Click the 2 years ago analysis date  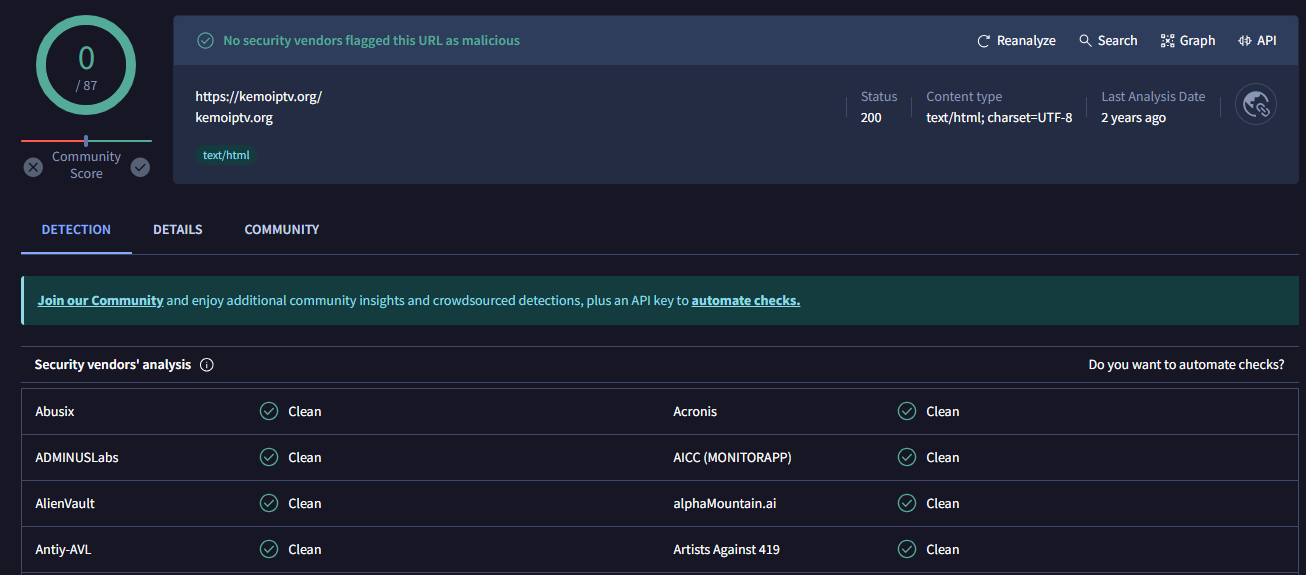[x=1133, y=118]
